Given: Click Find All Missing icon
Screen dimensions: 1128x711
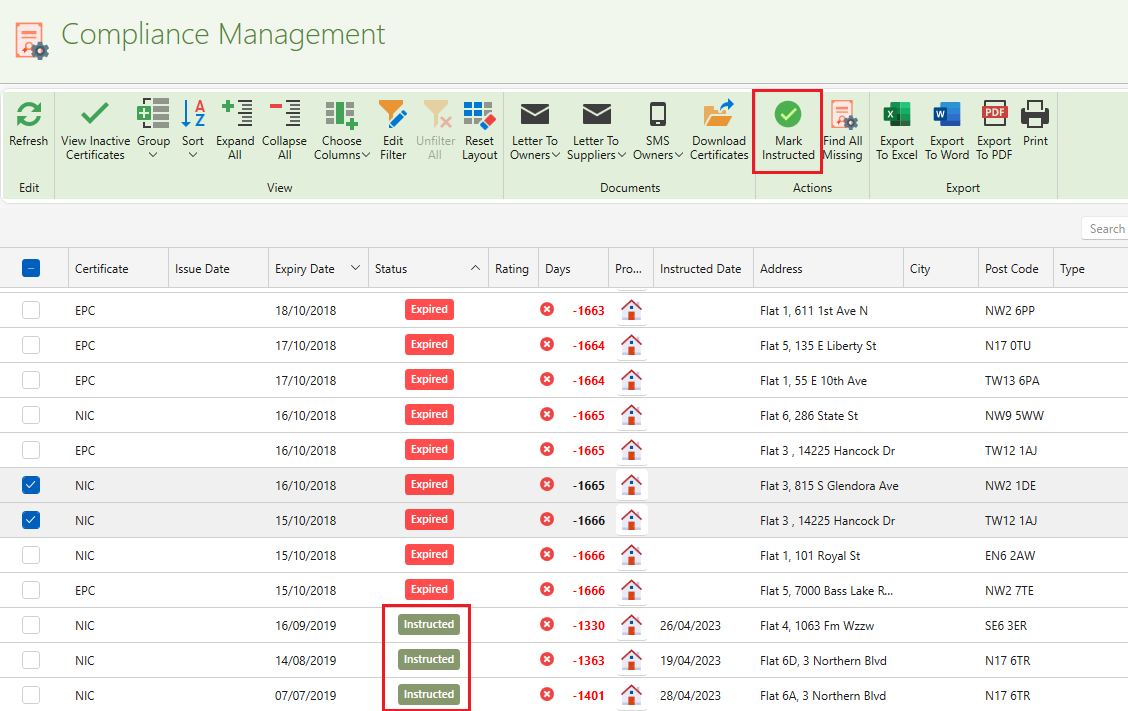Looking at the screenshot, I should pyautogui.click(x=842, y=115).
